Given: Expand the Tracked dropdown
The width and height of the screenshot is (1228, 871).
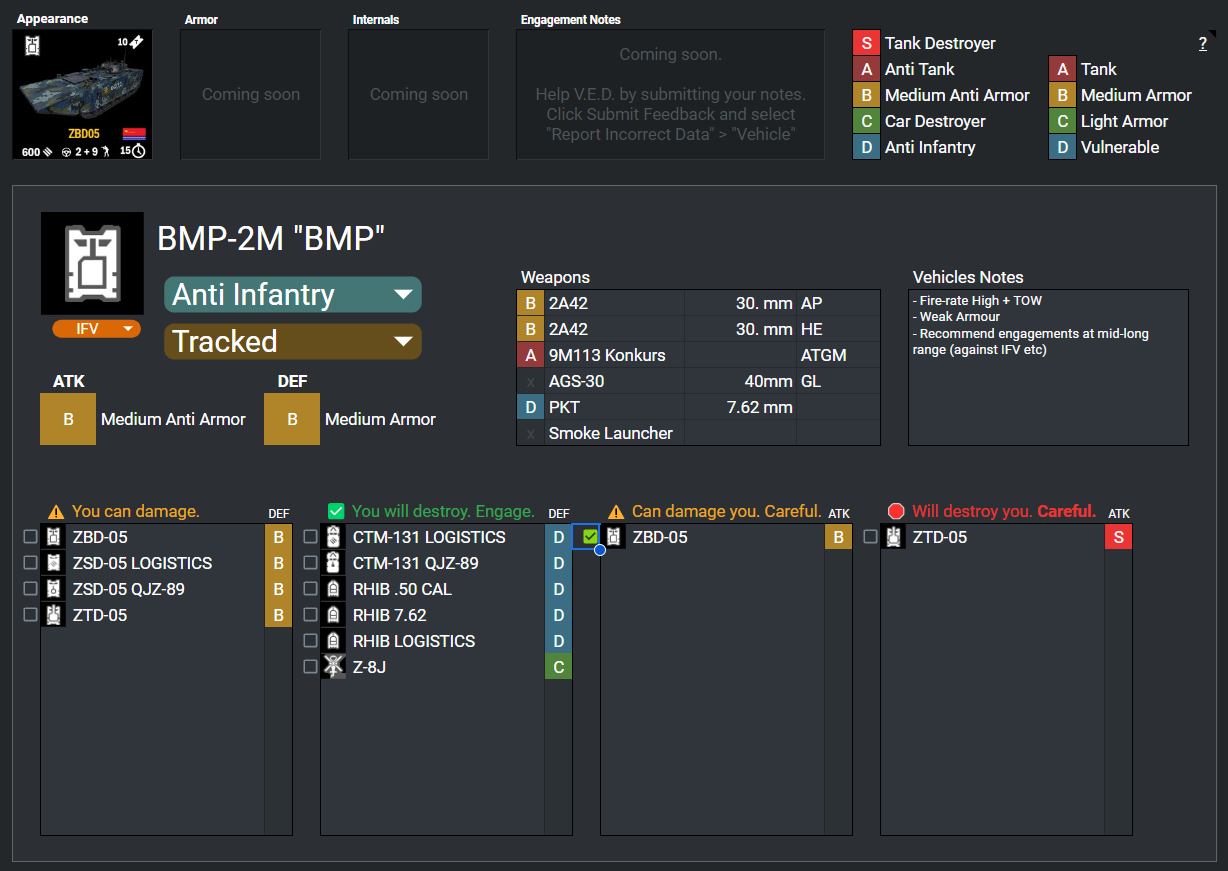Looking at the screenshot, I should [x=293, y=341].
